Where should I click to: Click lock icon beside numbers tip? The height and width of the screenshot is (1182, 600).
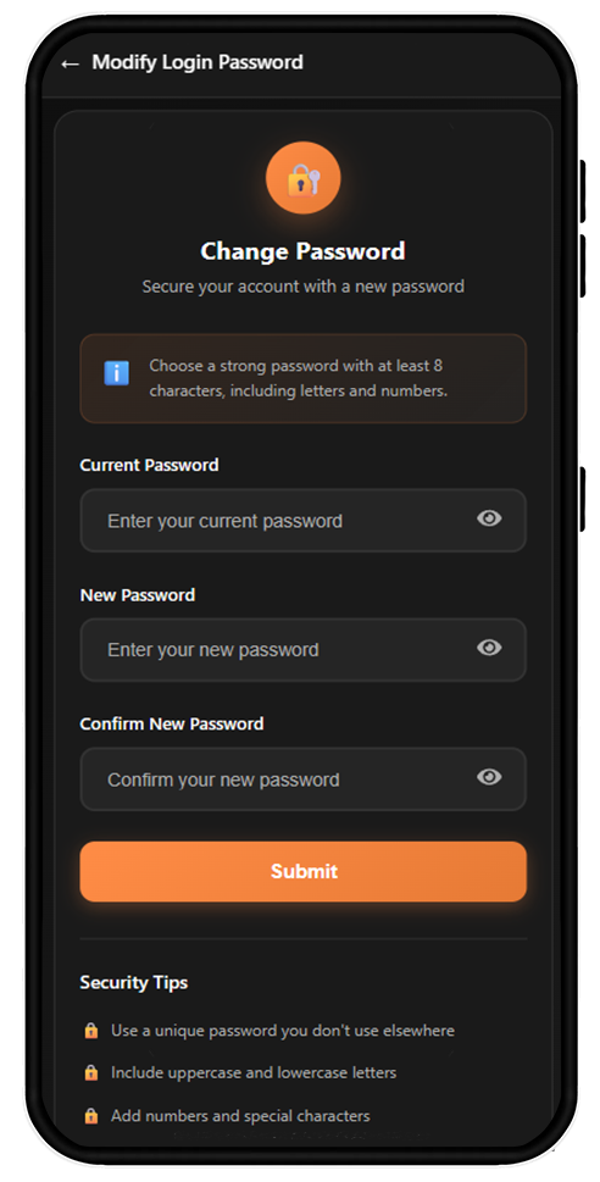(91, 1116)
